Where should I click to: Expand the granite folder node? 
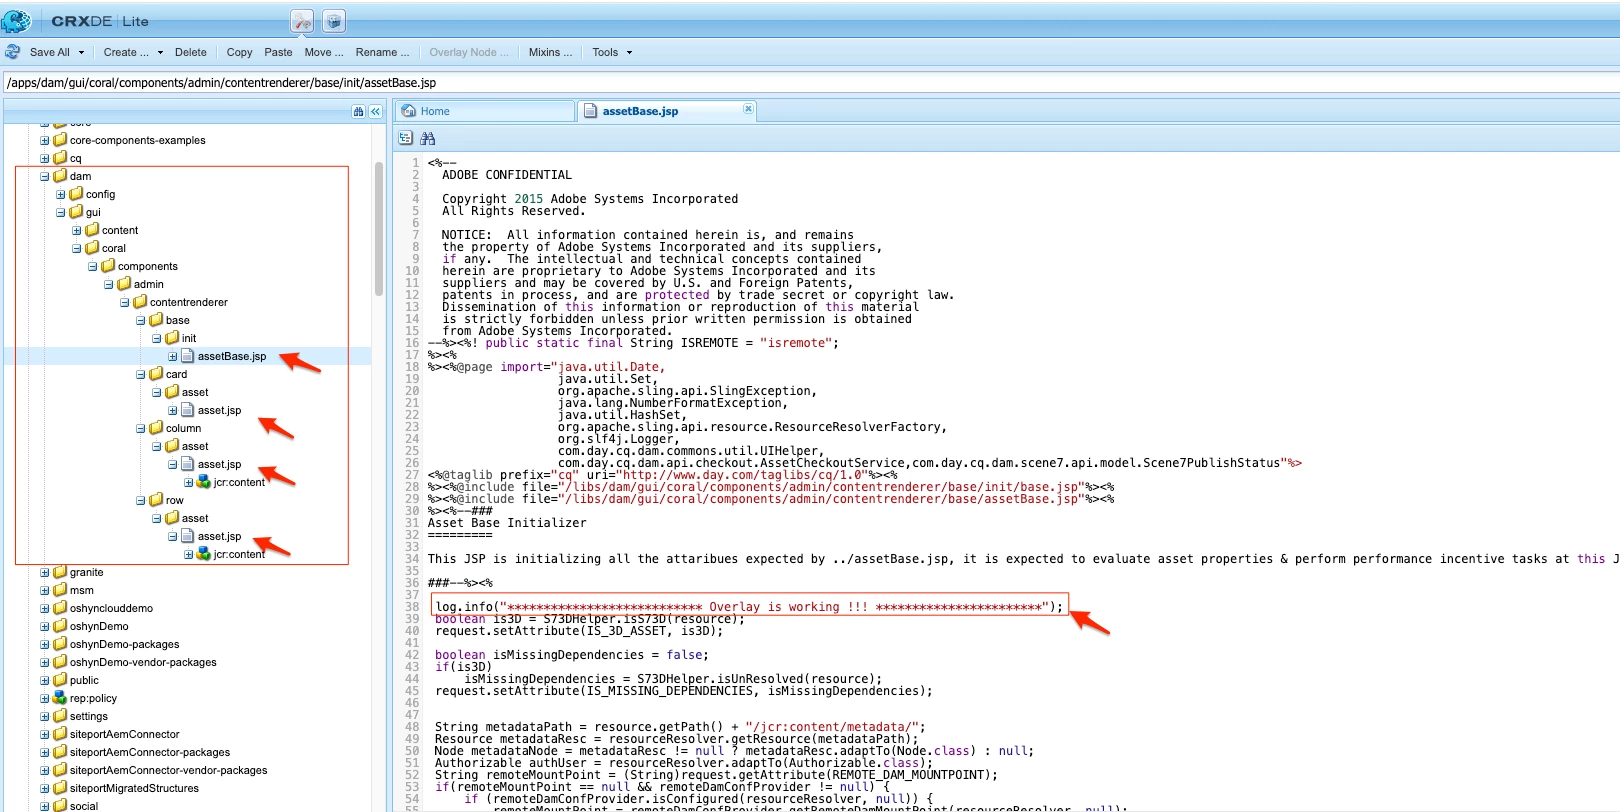coord(44,572)
